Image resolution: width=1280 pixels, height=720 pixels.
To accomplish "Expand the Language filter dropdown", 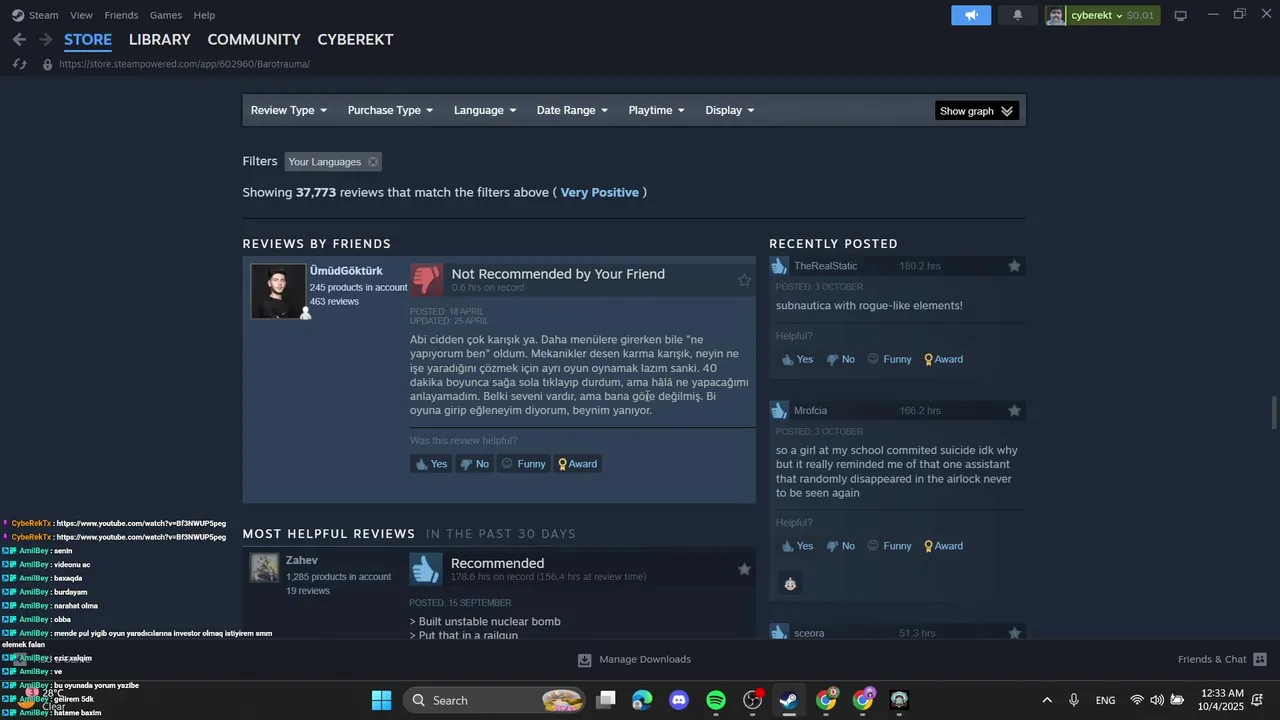I will pyautogui.click(x=485, y=110).
